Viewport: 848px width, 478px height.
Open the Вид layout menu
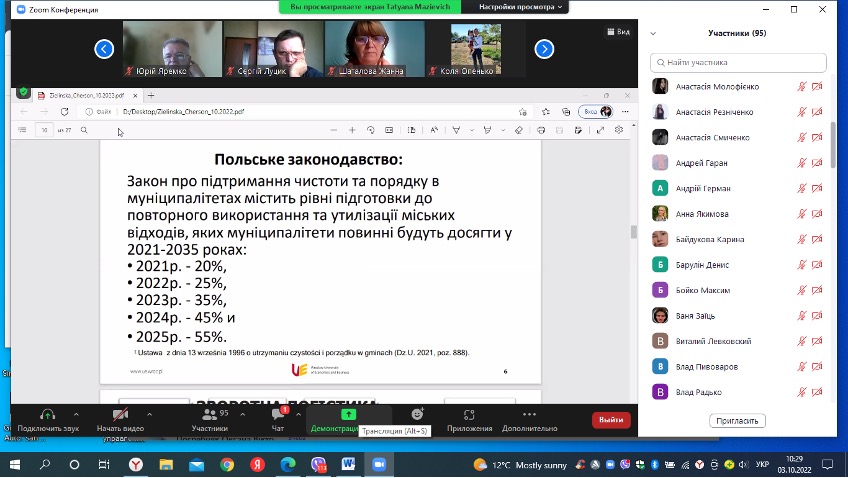pos(619,32)
